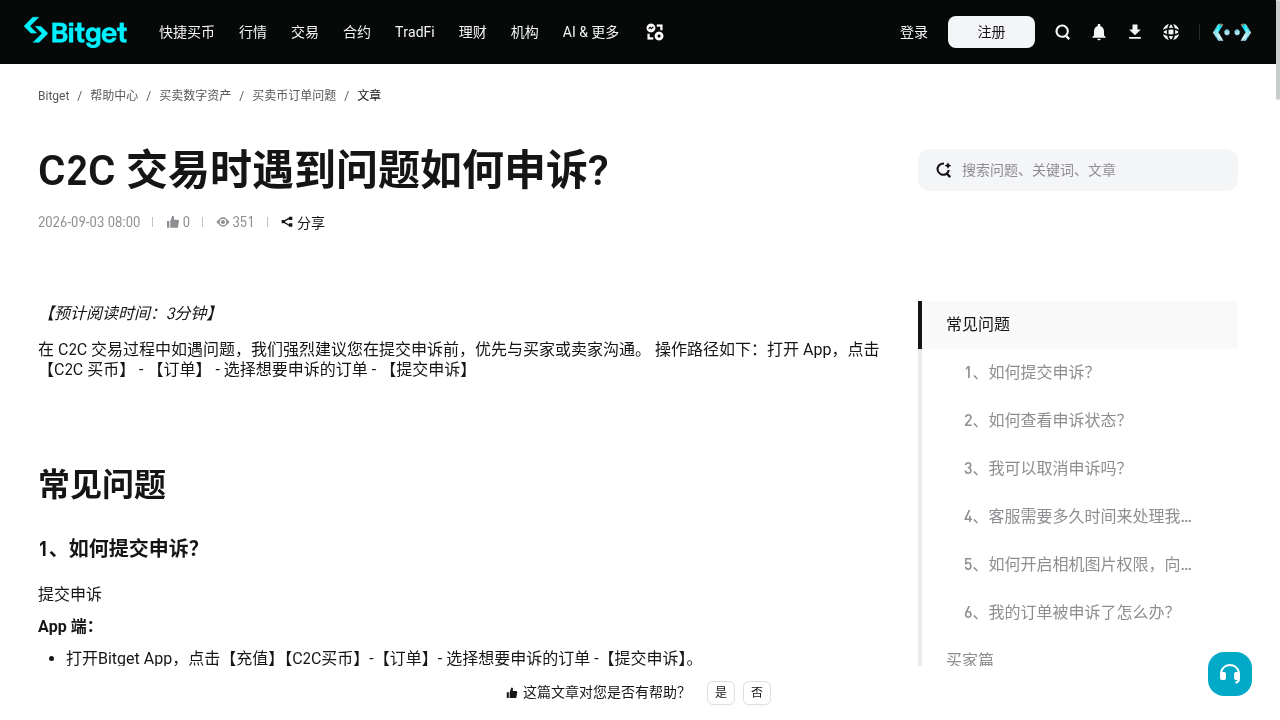
Task: Focus the help search field
Action: point(1078,170)
